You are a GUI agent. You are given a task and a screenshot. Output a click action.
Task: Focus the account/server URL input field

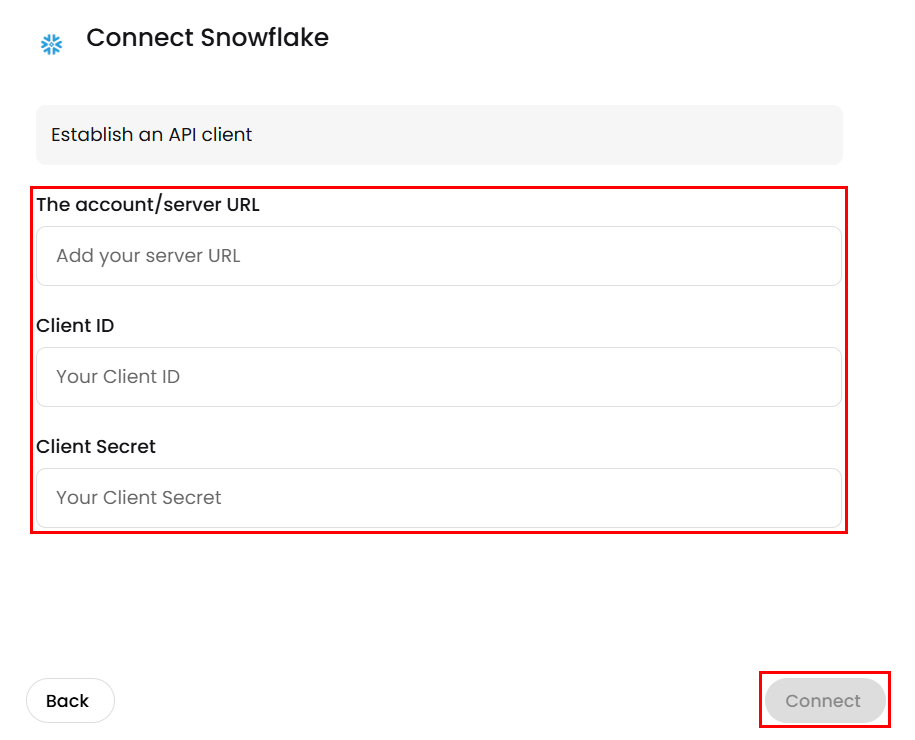pyautogui.click(x=439, y=256)
